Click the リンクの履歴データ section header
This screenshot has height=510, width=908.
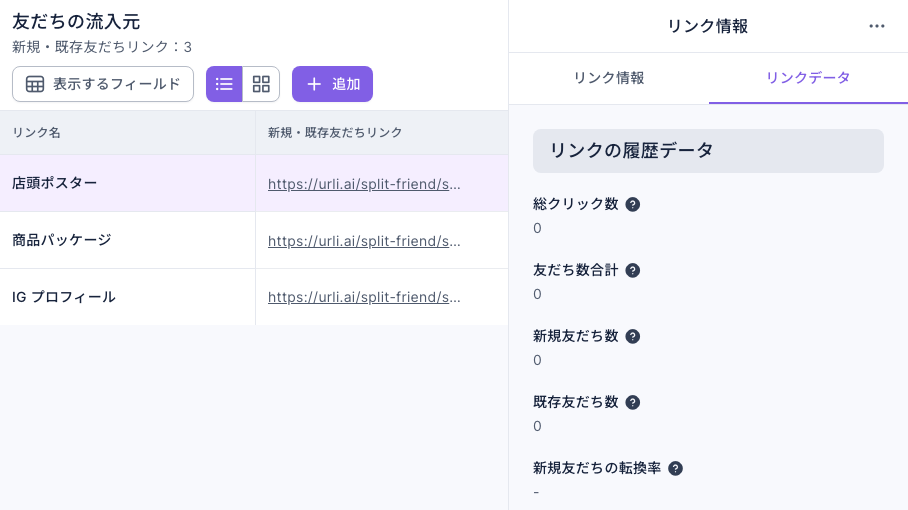(x=708, y=151)
